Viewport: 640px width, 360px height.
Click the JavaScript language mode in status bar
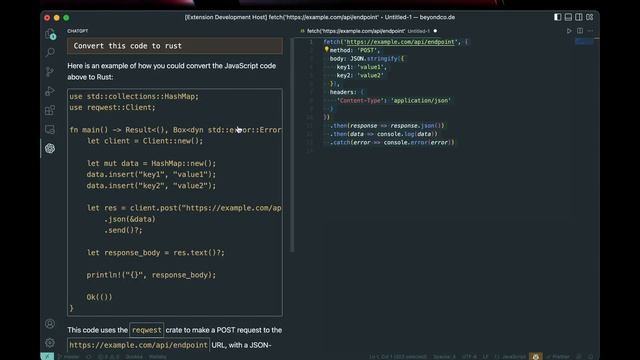click(511, 356)
